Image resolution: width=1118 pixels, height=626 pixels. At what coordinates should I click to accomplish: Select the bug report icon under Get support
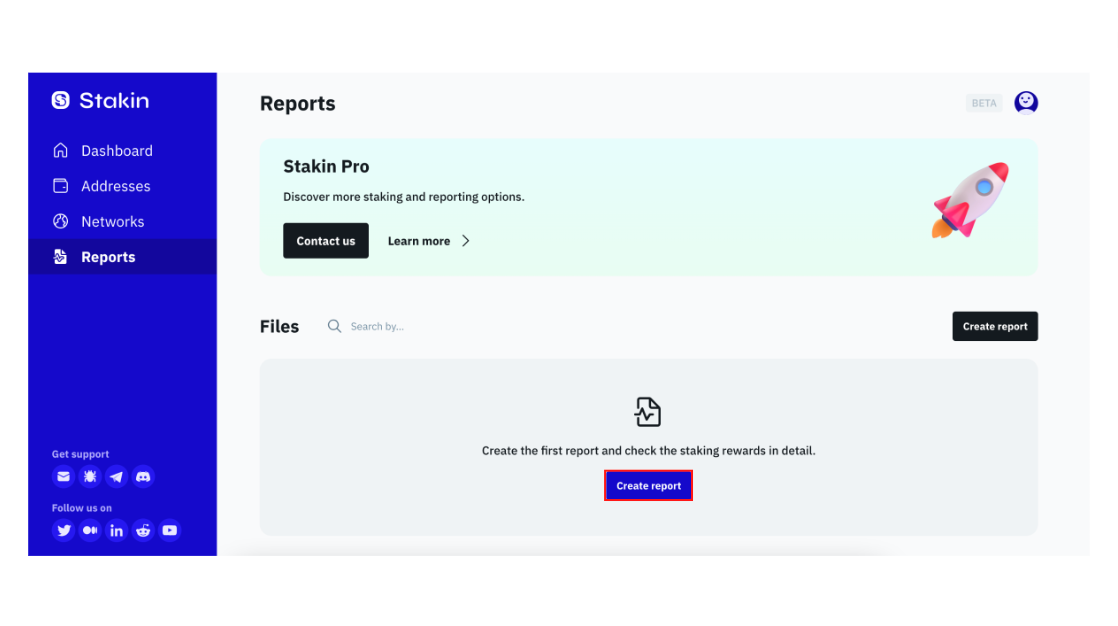pos(90,476)
